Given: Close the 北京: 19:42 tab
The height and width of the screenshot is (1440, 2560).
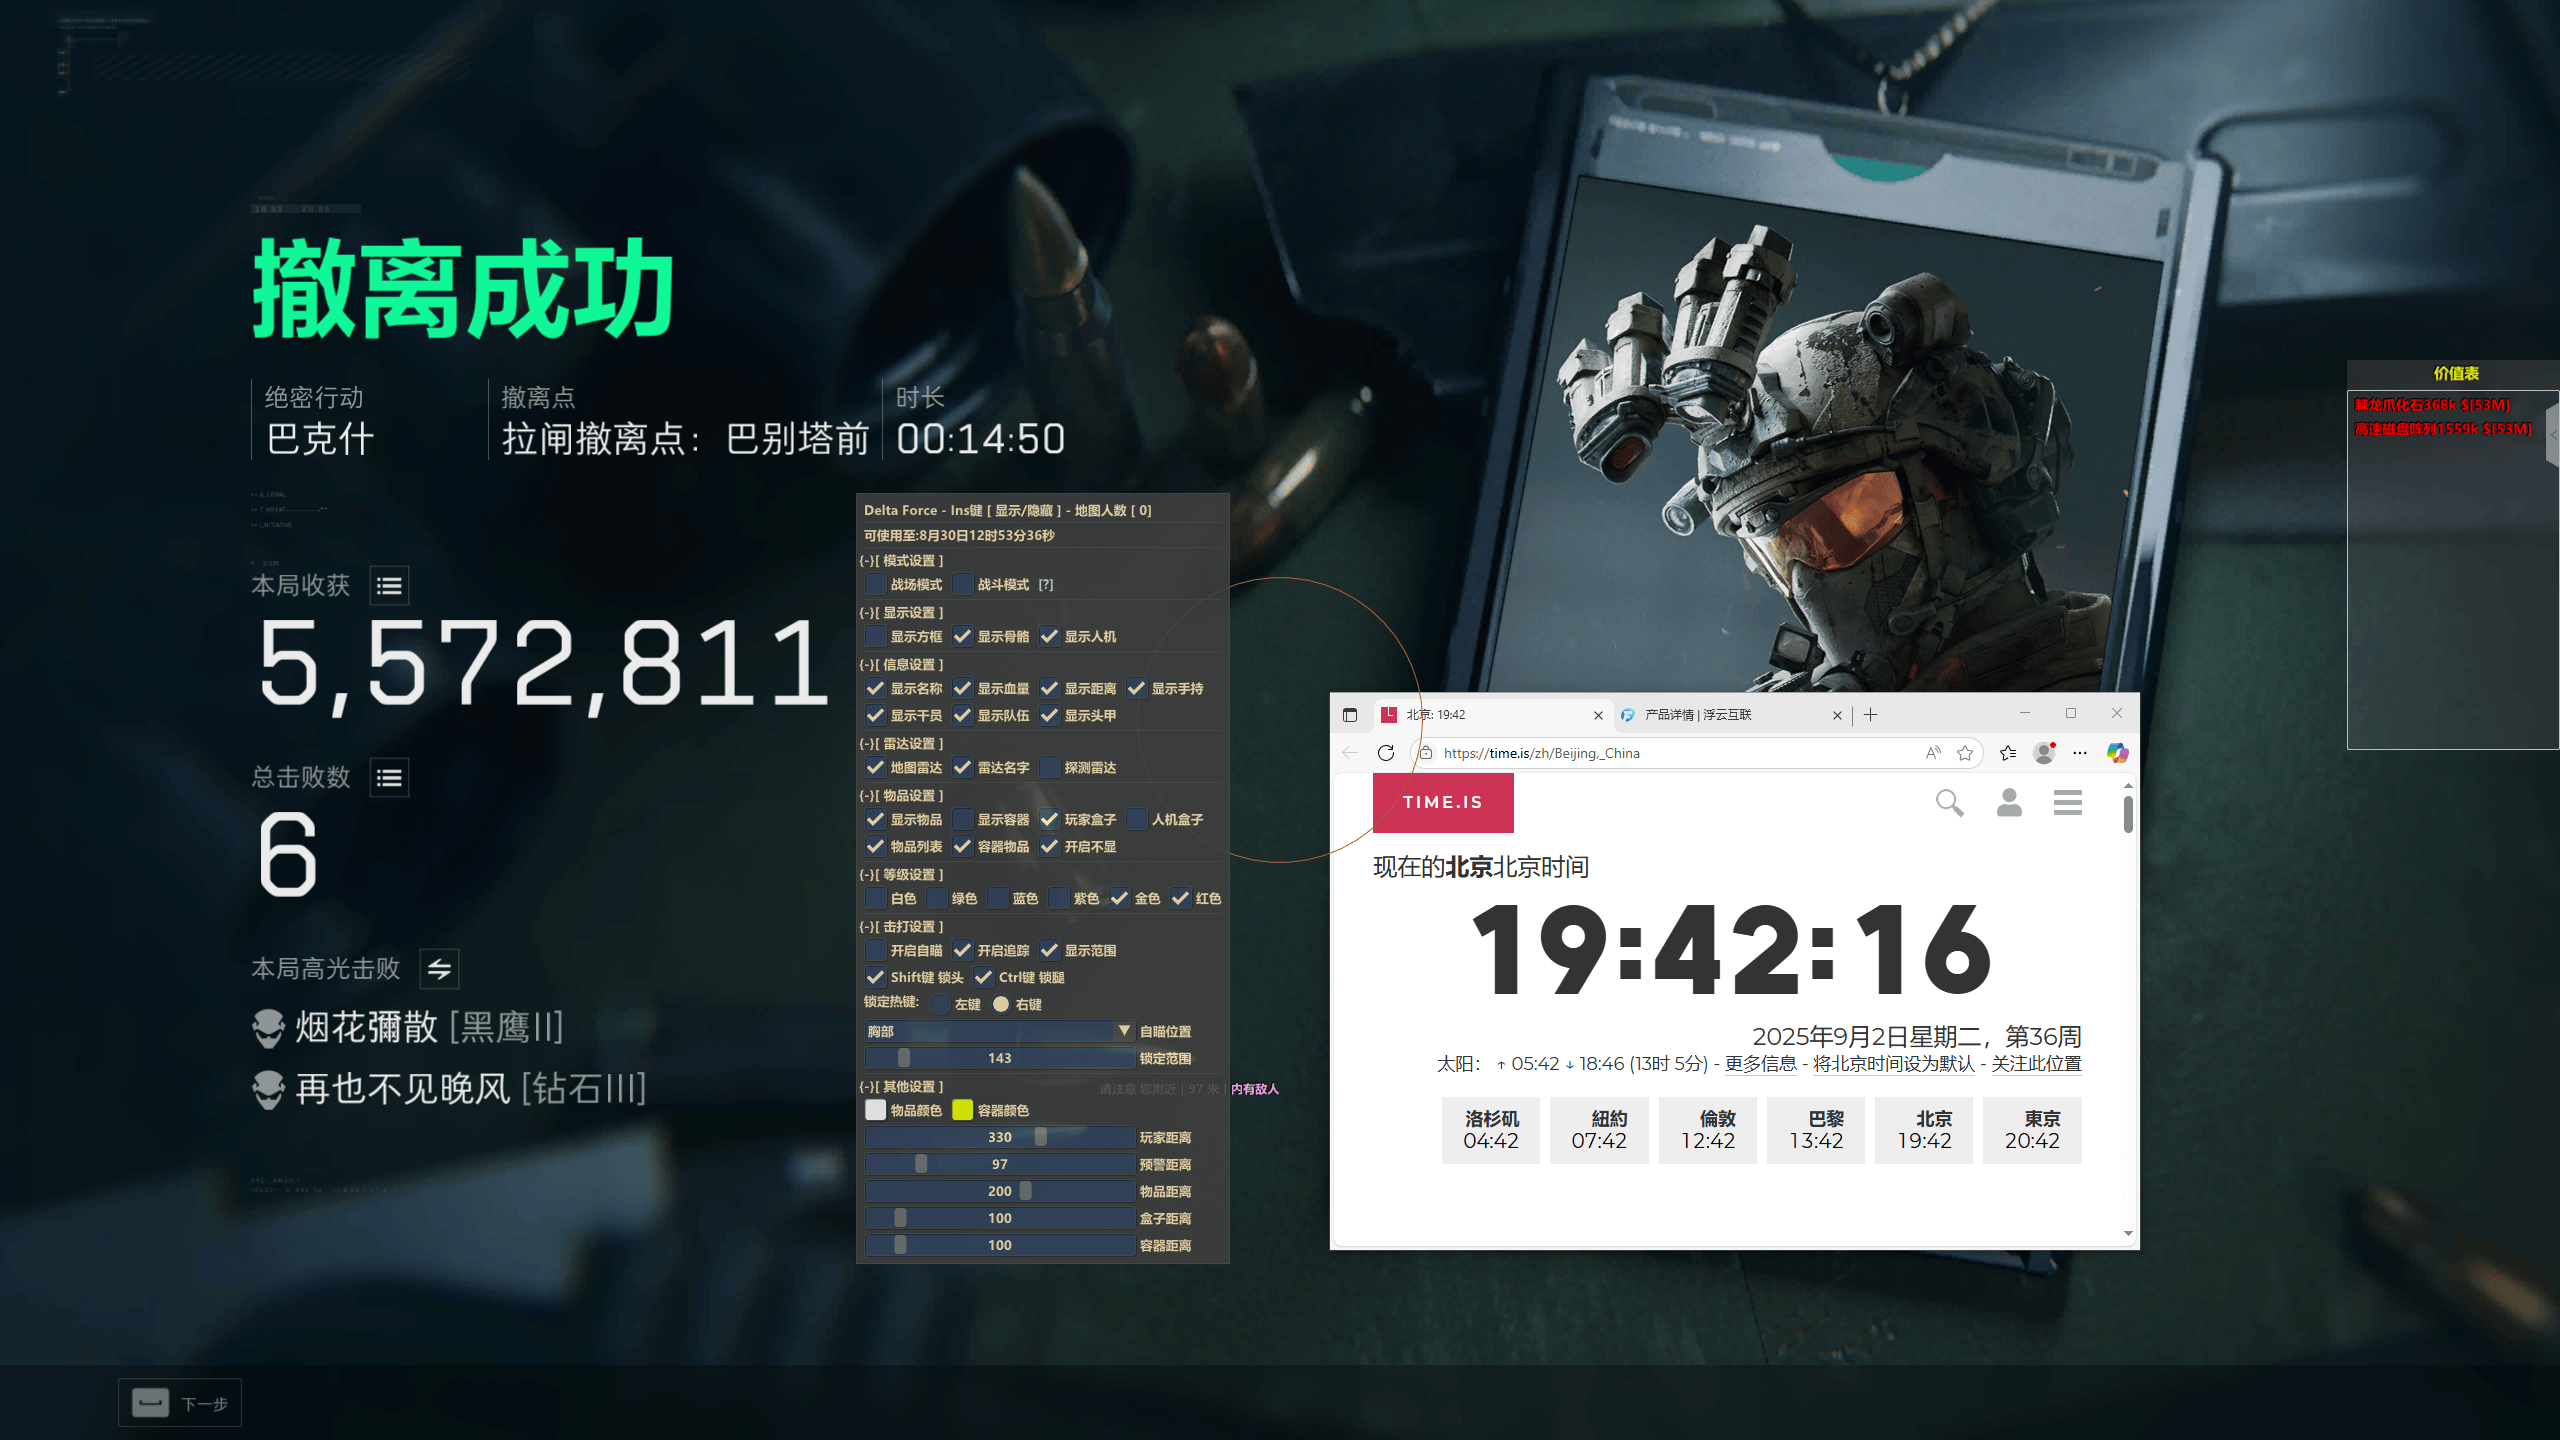Looking at the screenshot, I should click(x=1598, y=715).
